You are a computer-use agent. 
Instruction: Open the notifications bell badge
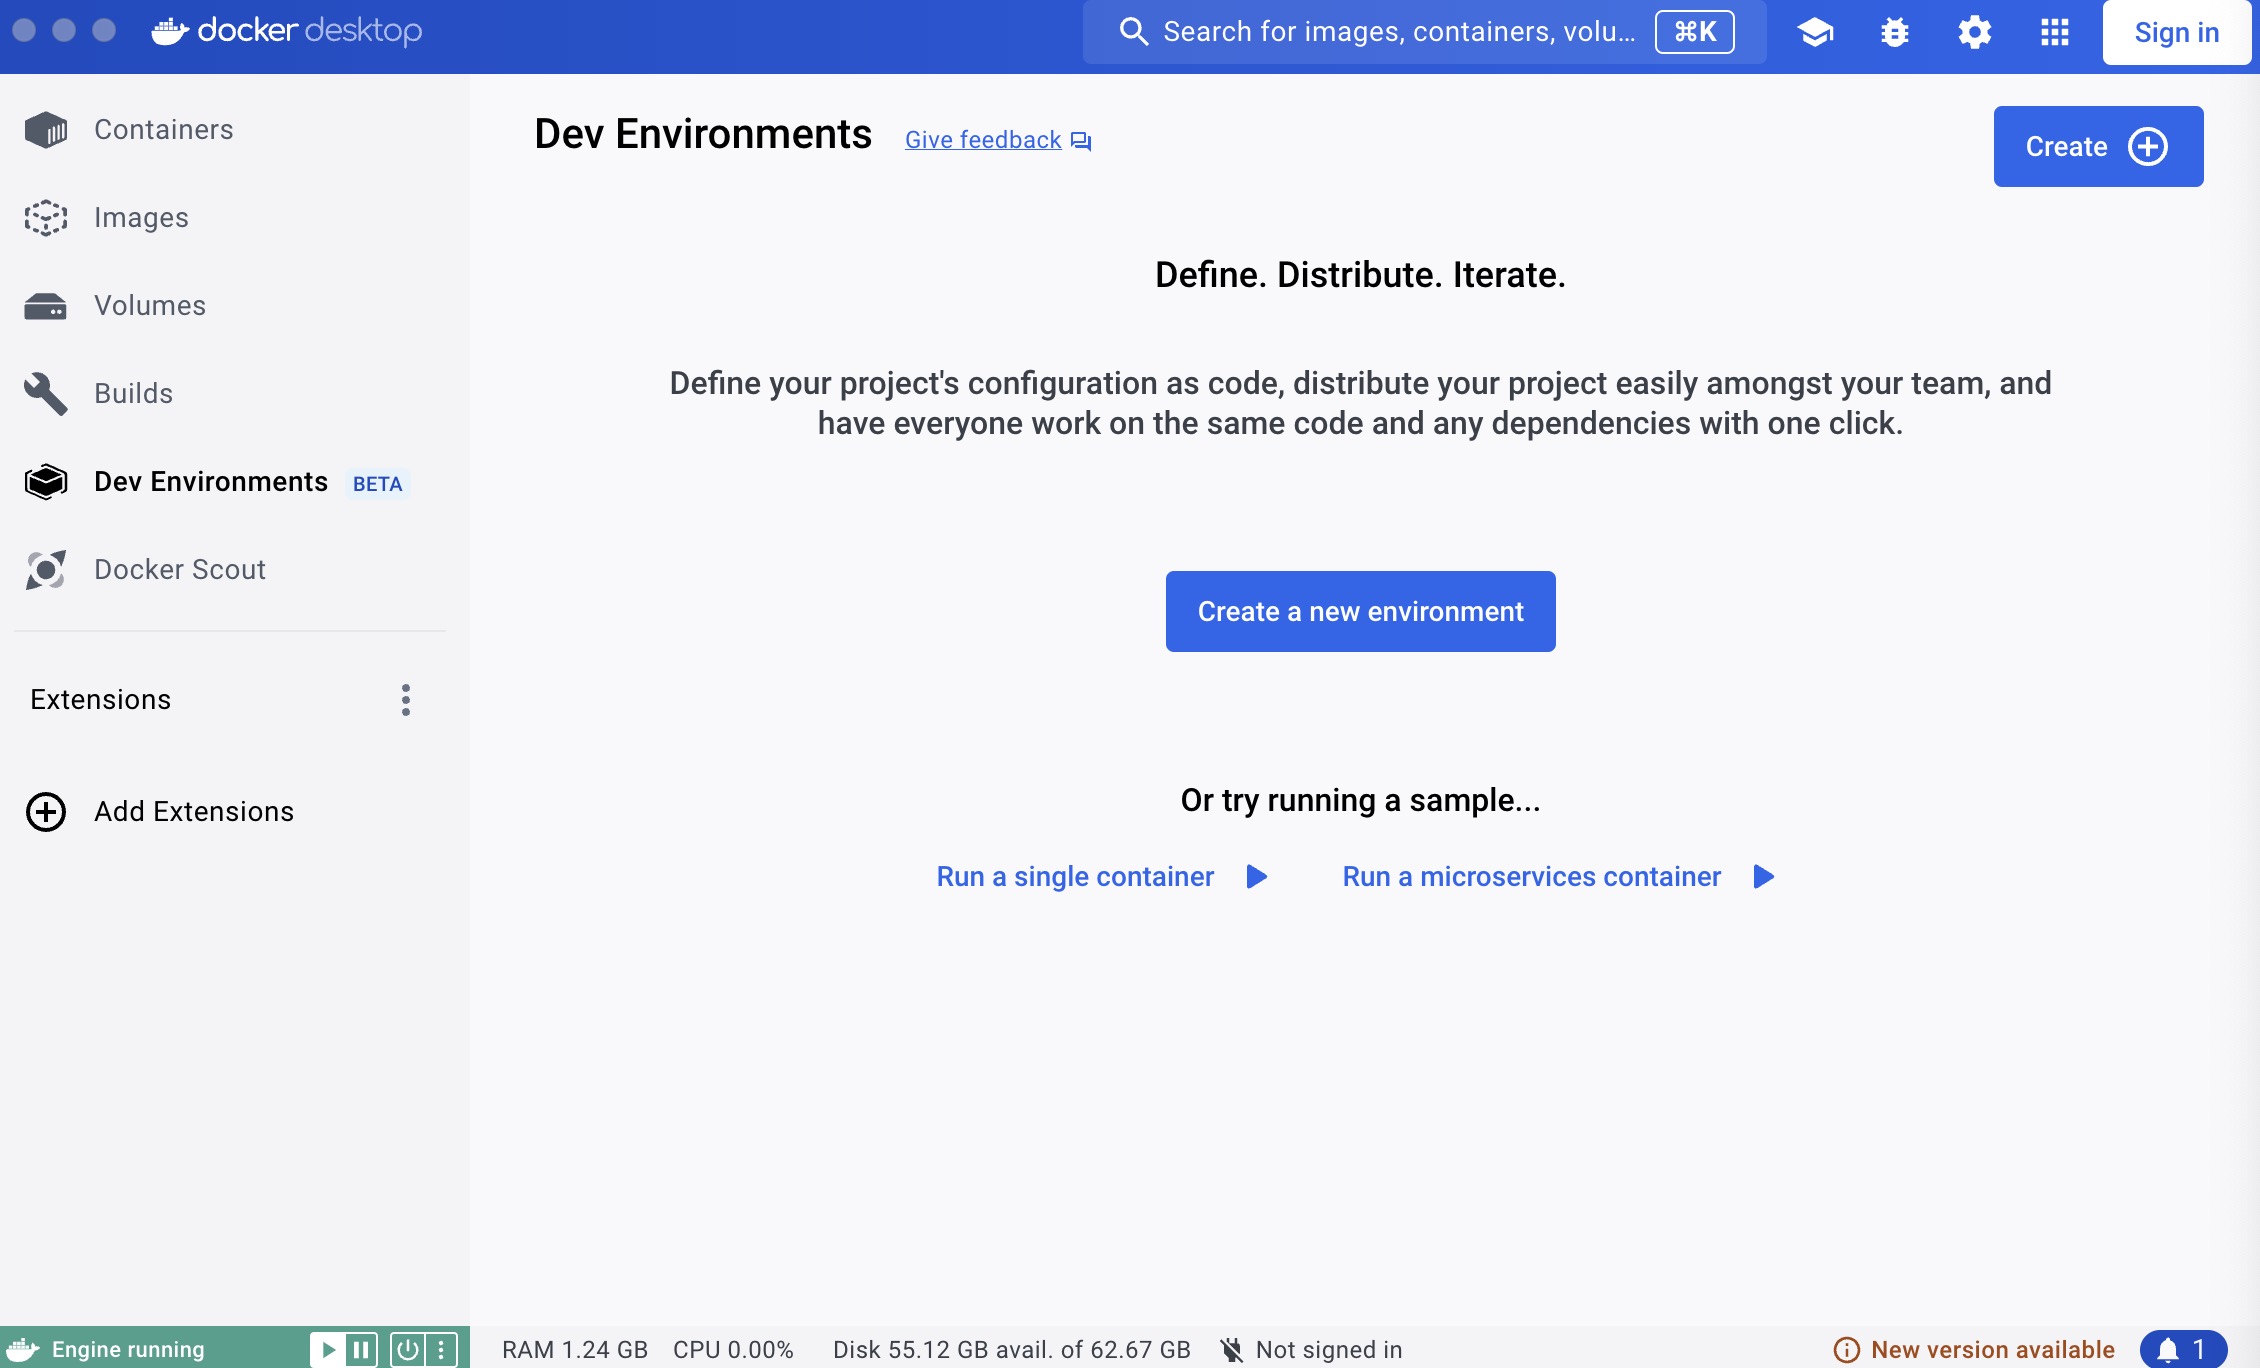[2183, 1350]
